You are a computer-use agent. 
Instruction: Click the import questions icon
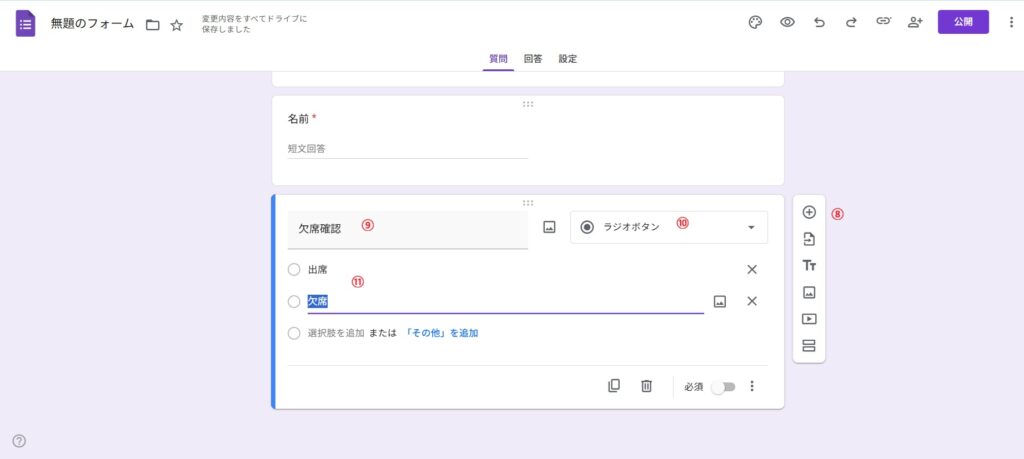click(x=809, y=239)
